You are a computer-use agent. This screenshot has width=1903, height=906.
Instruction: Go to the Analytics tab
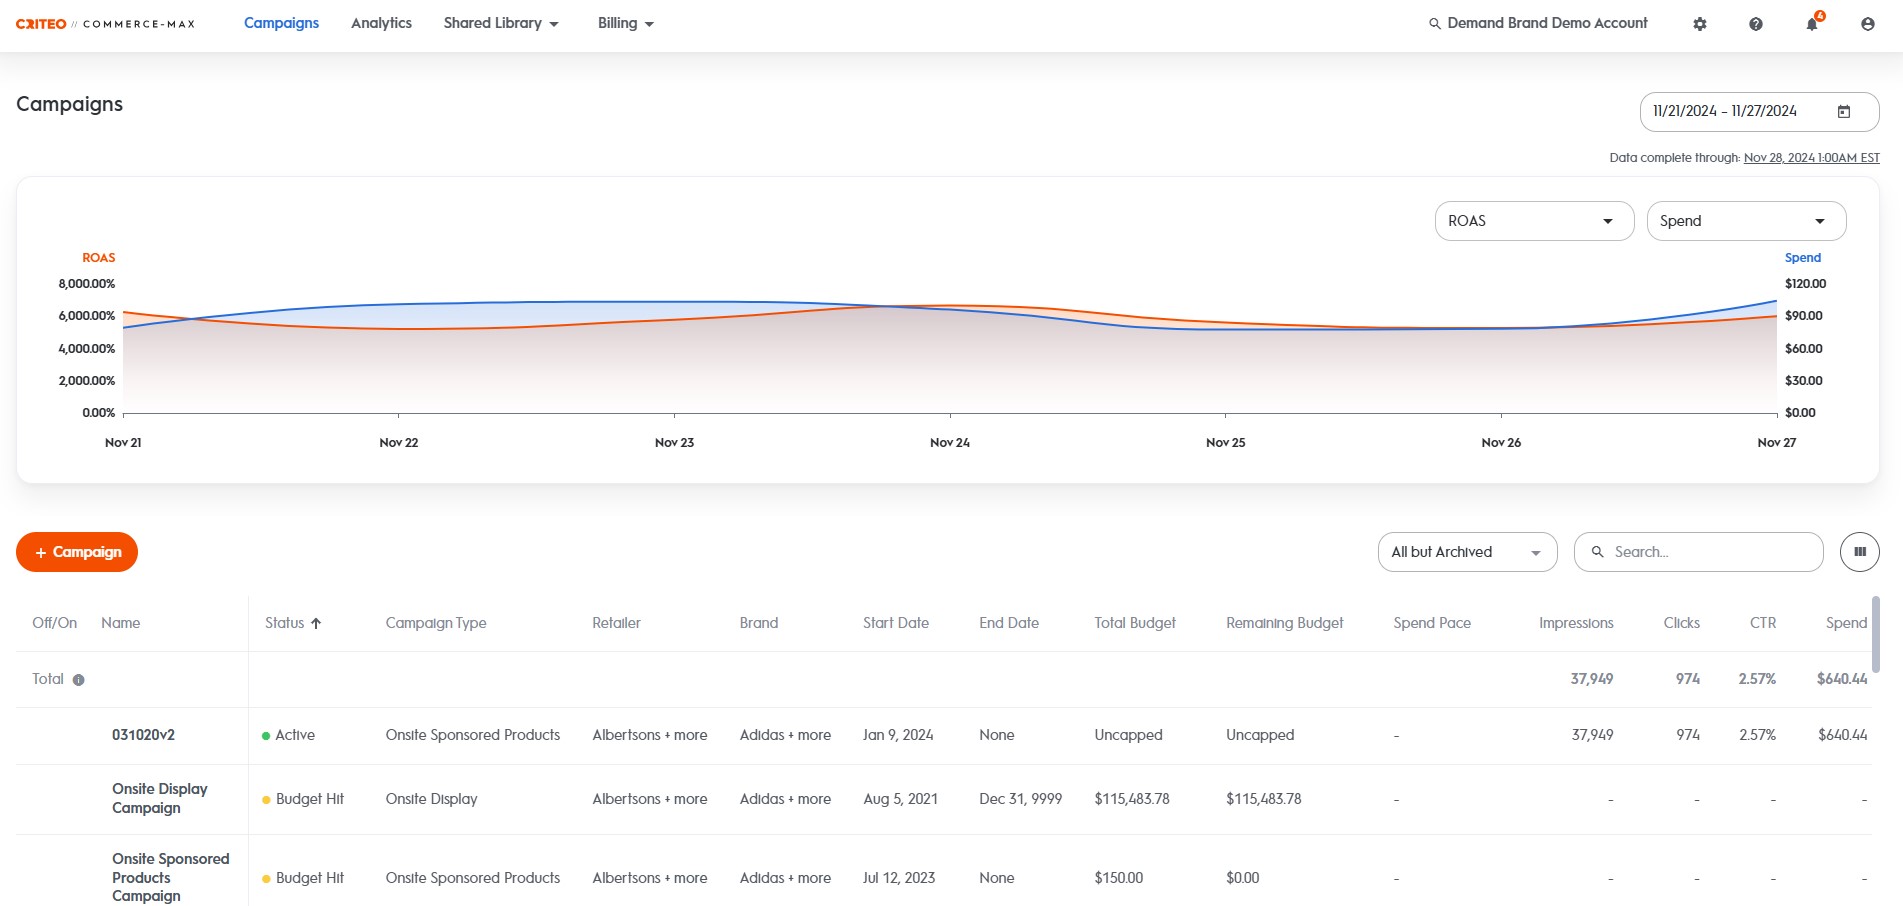[381, 23]
